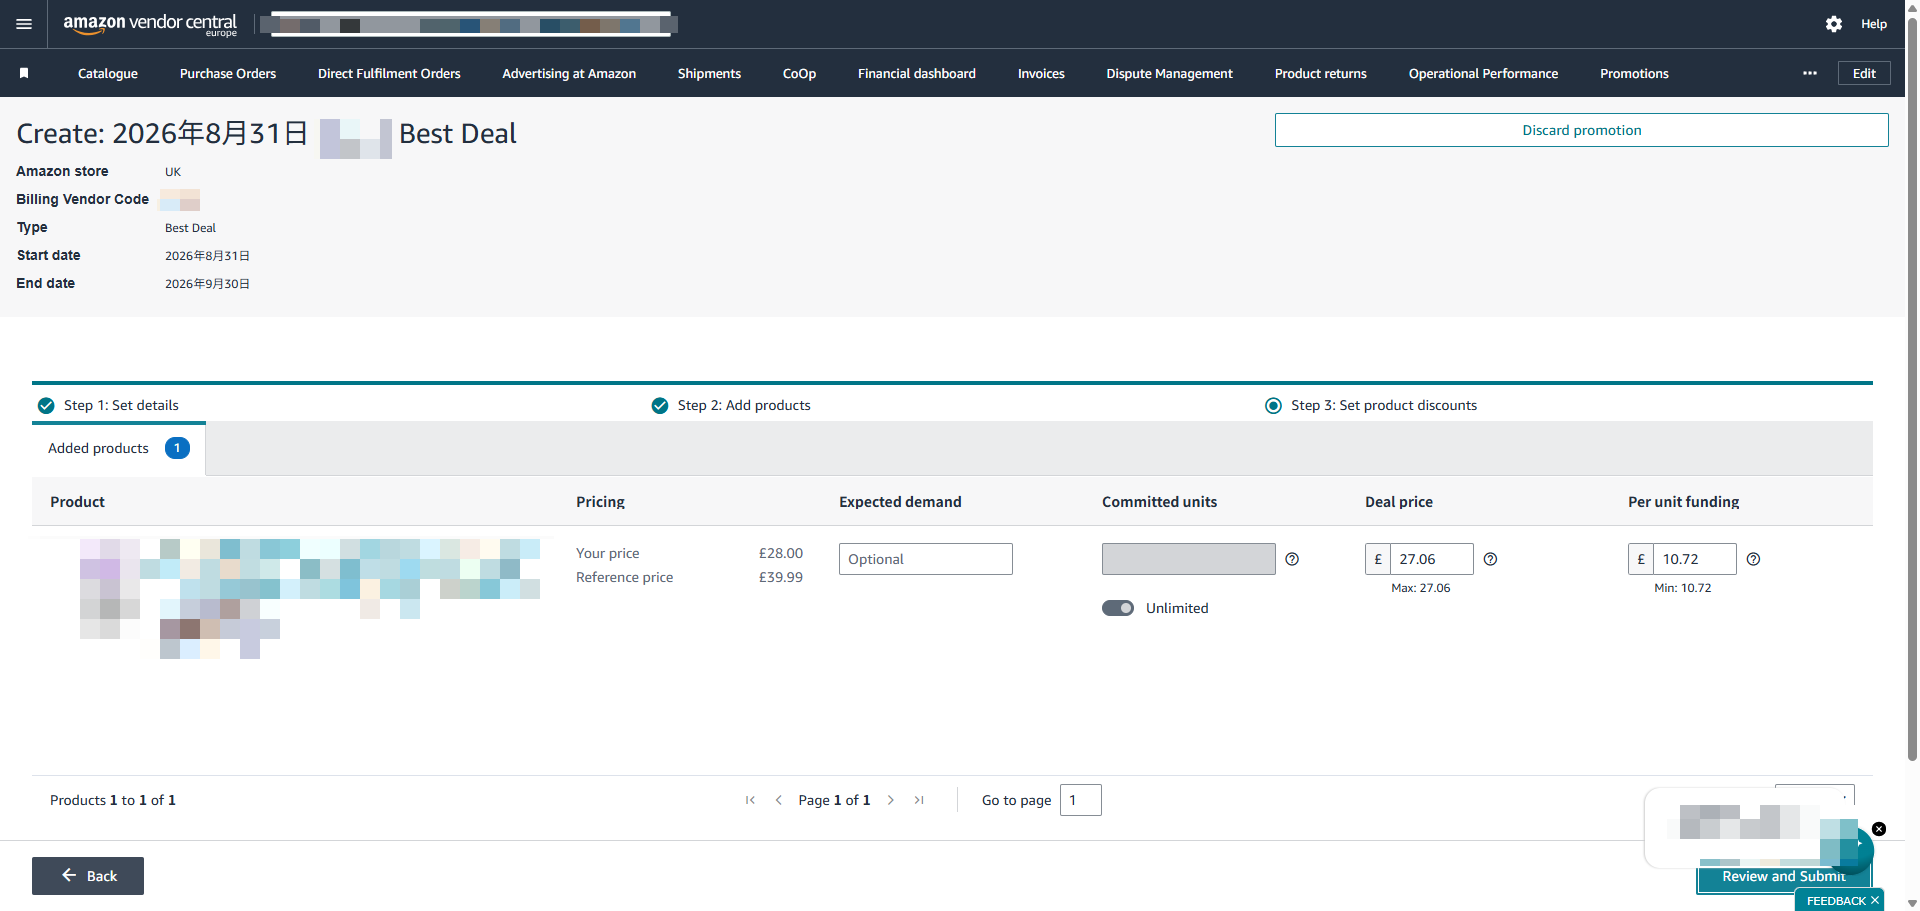Click the next page chevron
The width and height of the screenshot is (1920, 911).
[891, 800]
